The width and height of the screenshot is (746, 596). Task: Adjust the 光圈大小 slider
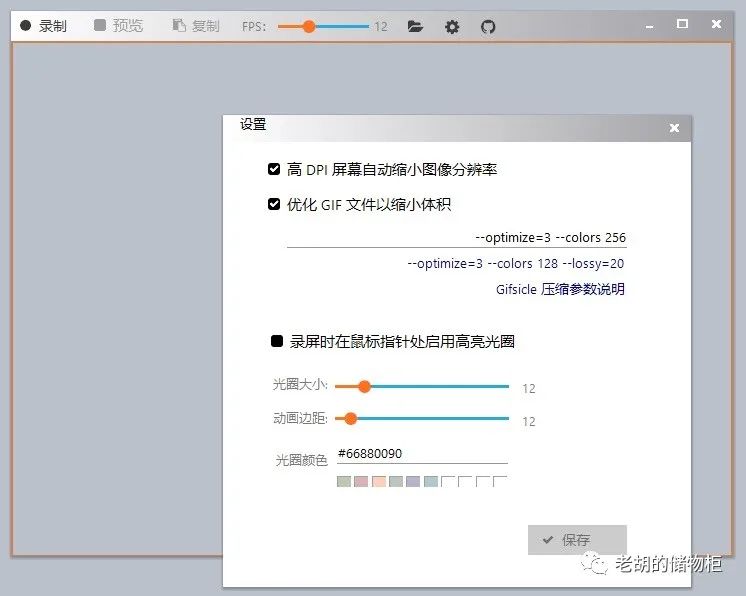tap(422, 386)
